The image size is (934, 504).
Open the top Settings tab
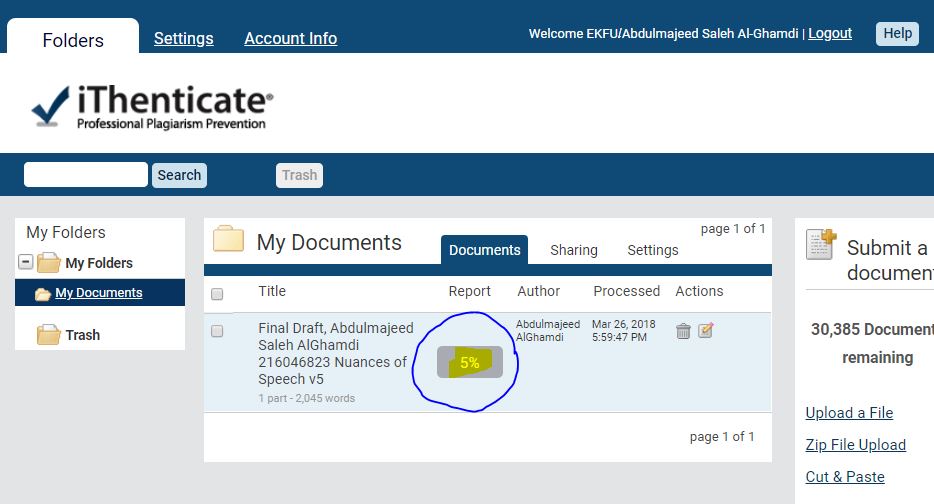click(x=183, y=38)
